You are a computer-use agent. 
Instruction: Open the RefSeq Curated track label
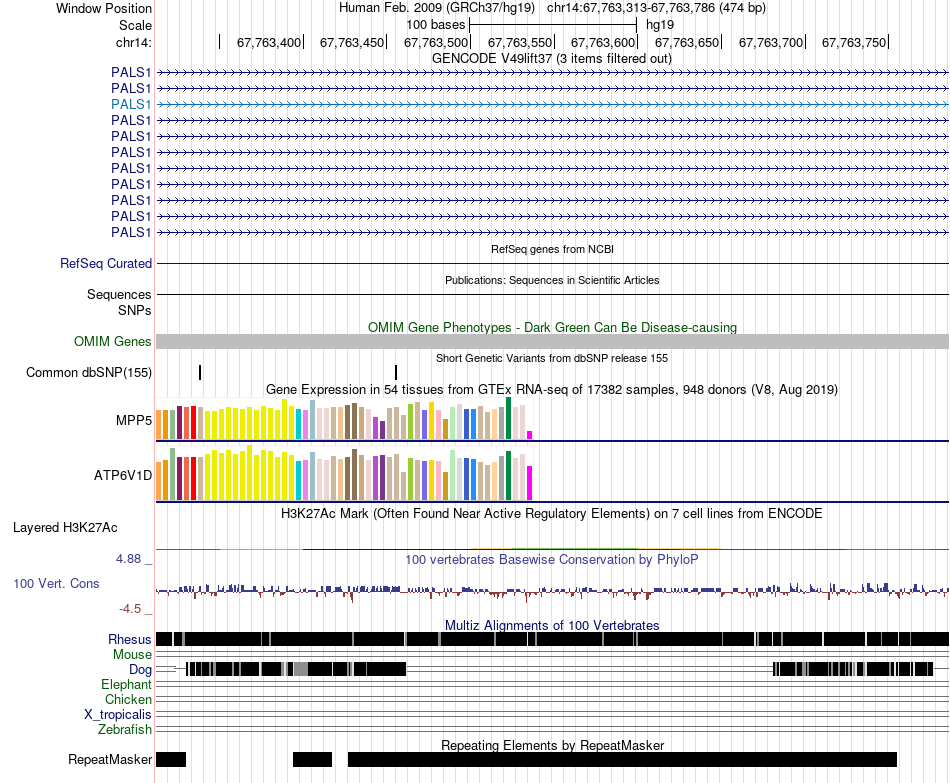[105, 264]
